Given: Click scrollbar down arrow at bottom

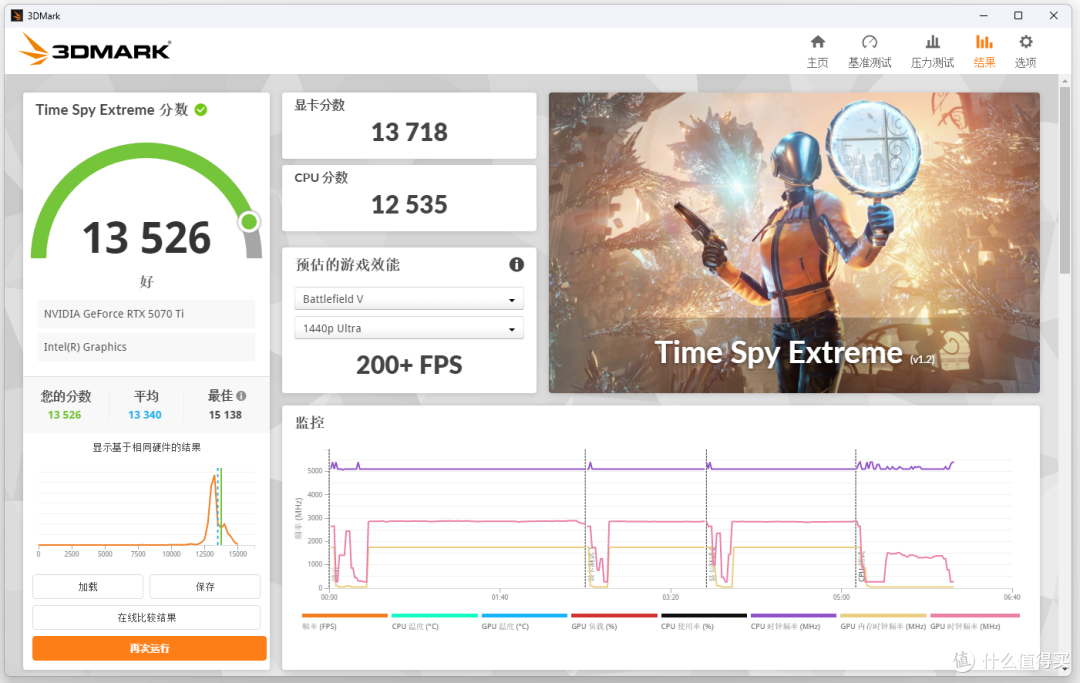Looking at the screenshot, I should (x=1065, y=669).
